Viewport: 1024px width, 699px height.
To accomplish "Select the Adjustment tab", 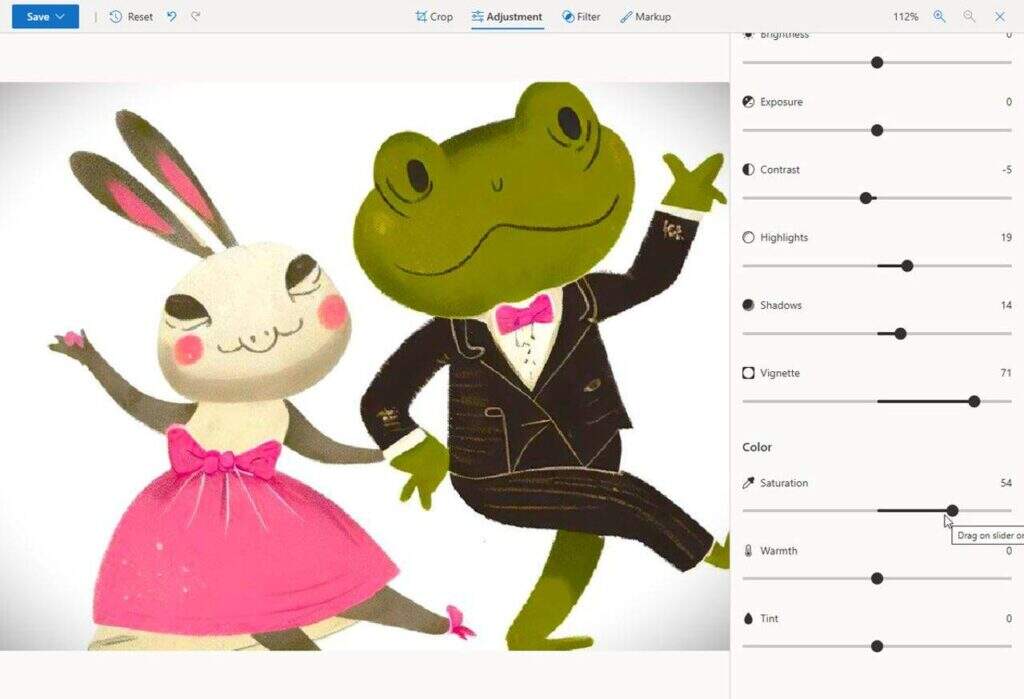I will coord(507,16).
